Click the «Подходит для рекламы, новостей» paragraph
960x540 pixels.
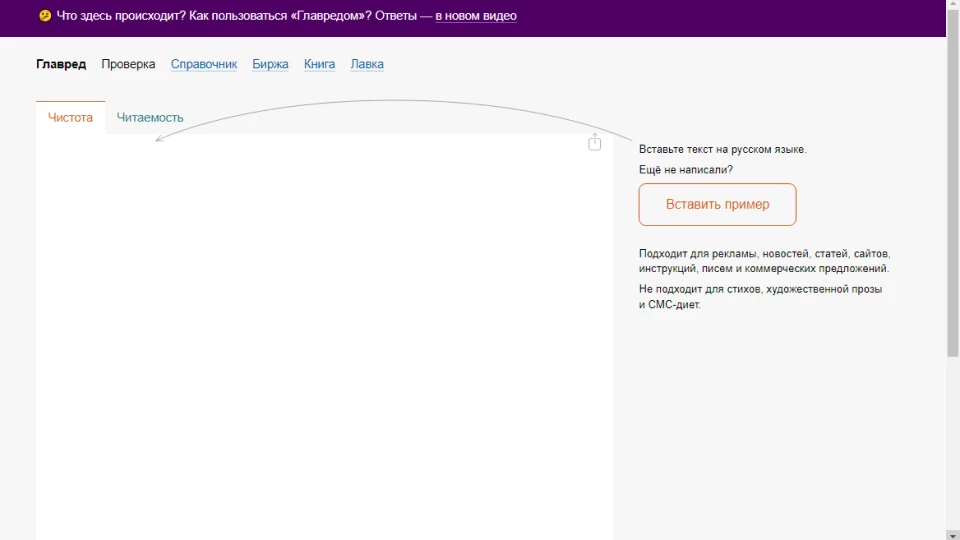[764, 261]
